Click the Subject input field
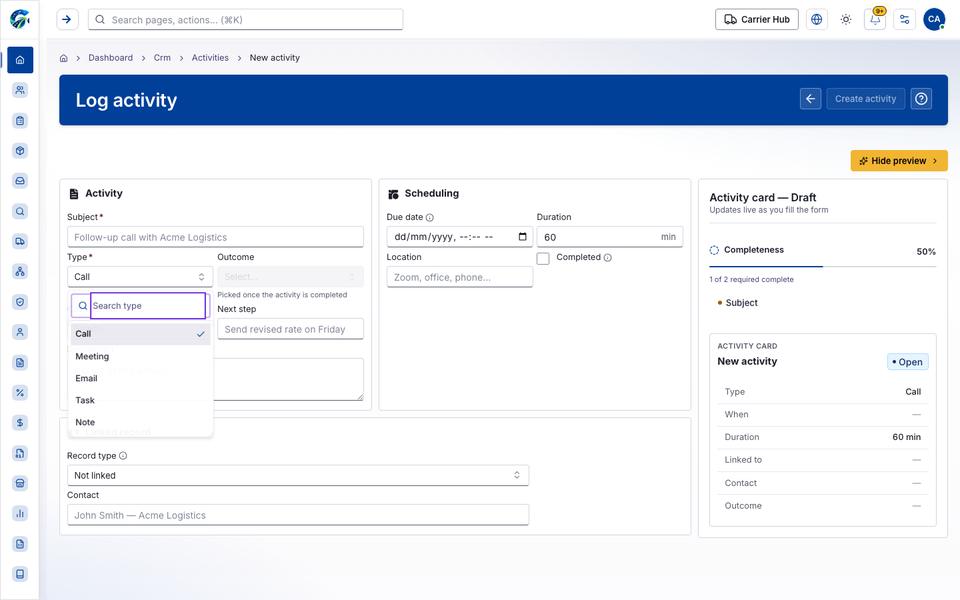The width and height of the screenshot is (960, 600). click(216, 237)
